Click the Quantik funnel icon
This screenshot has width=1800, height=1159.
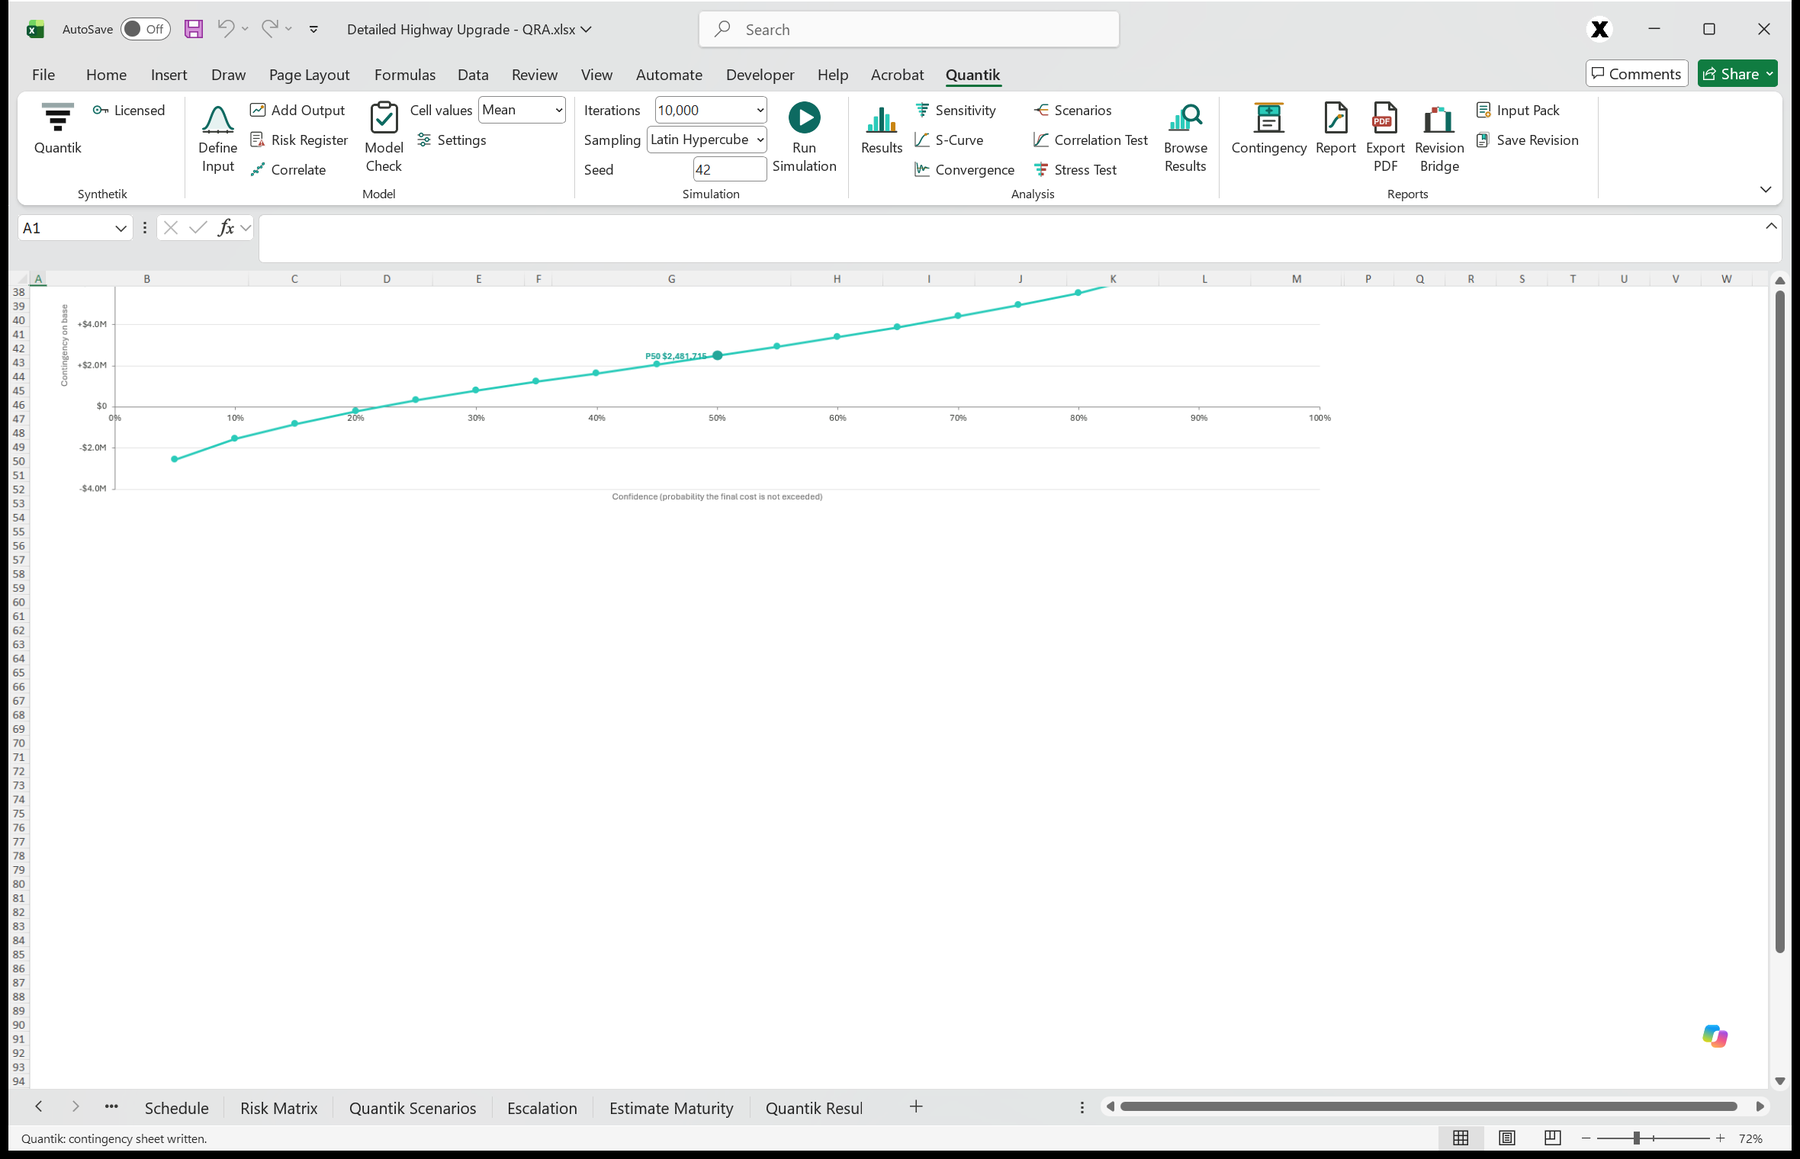tap(57, 128)
